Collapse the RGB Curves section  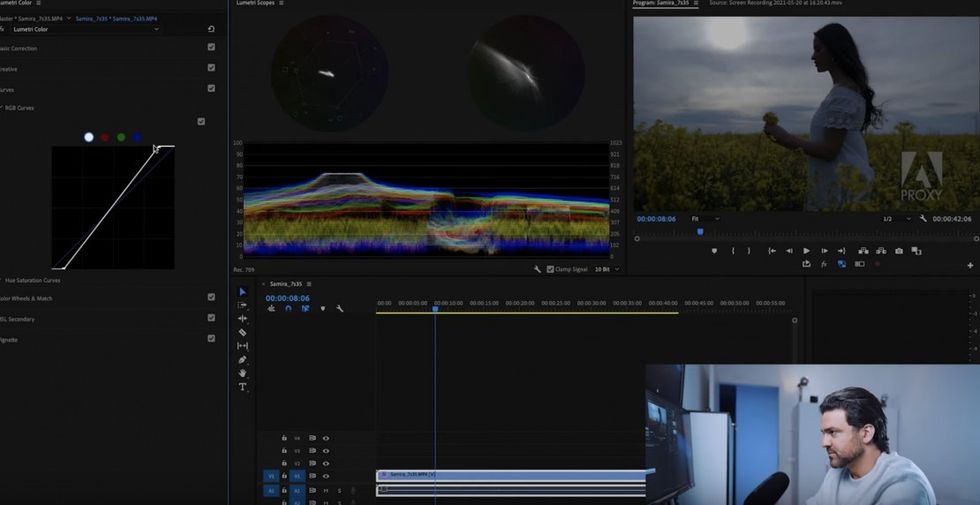[x=2, y=108]
